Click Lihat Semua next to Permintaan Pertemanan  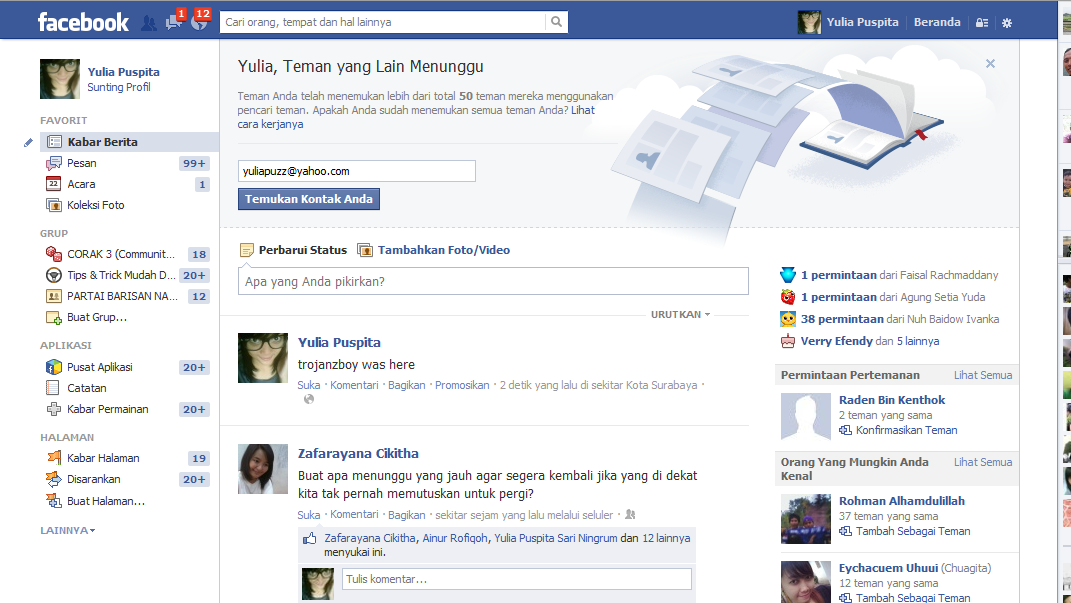983,375
